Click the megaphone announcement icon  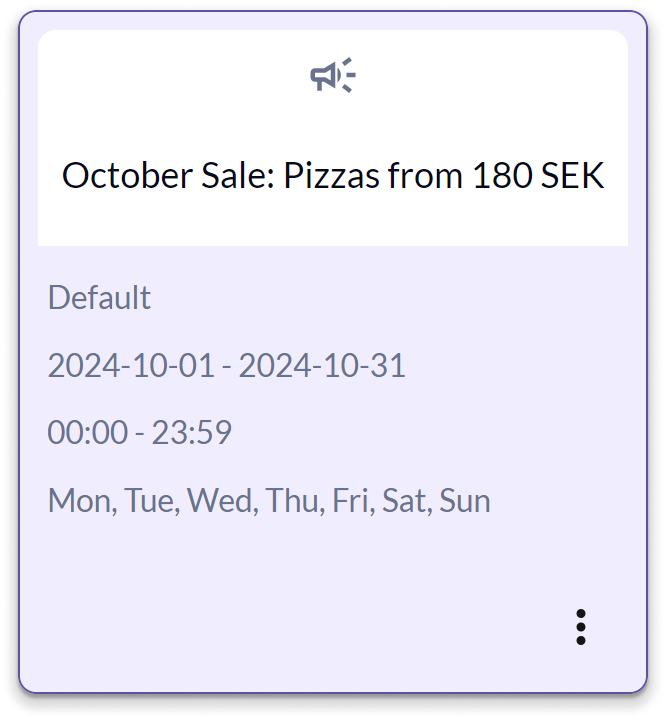pos(333,75)
